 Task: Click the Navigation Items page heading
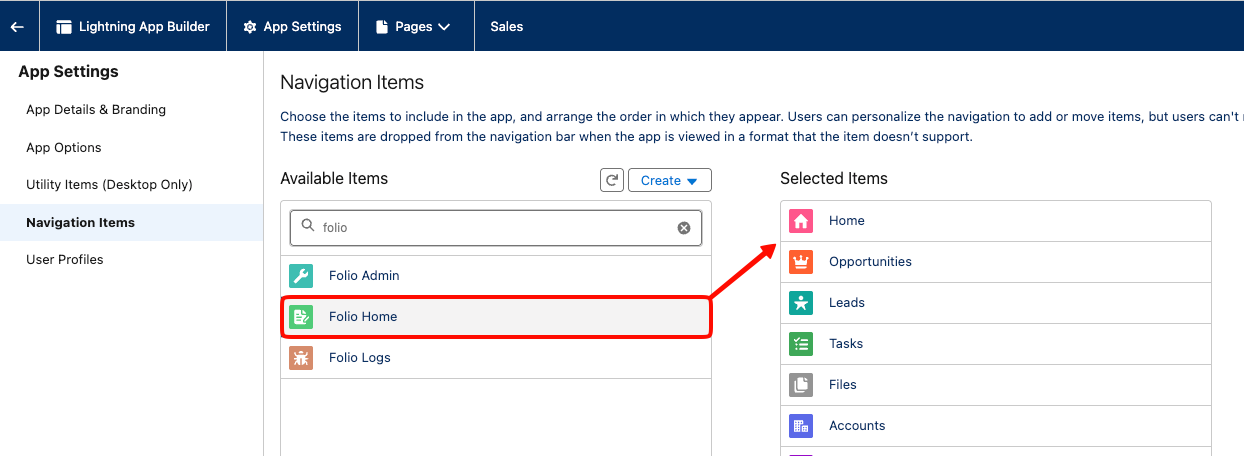click(352, 83)
